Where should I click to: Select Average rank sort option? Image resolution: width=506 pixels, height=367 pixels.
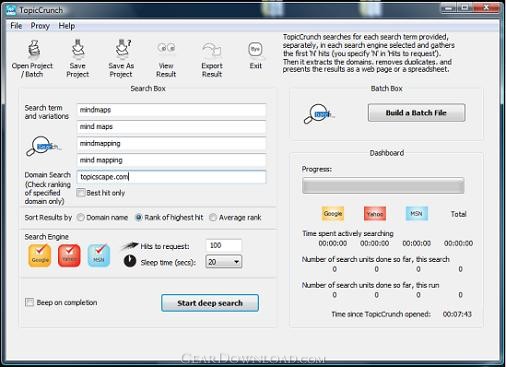213,217
